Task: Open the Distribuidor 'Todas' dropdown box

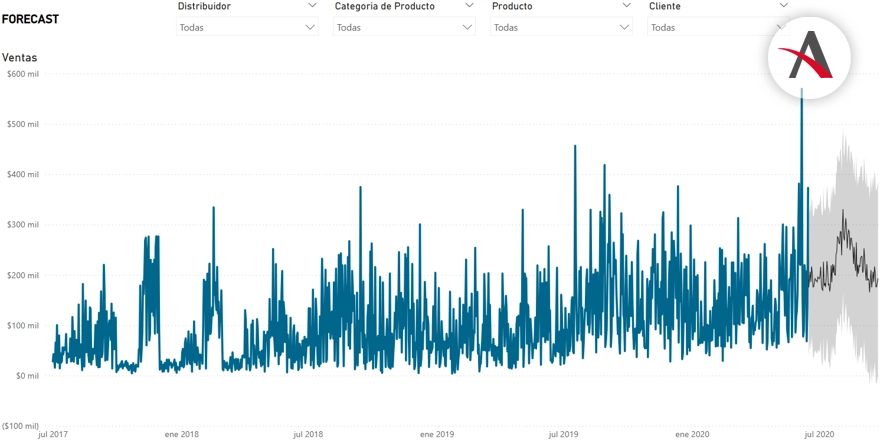Action: click(247, 27)
